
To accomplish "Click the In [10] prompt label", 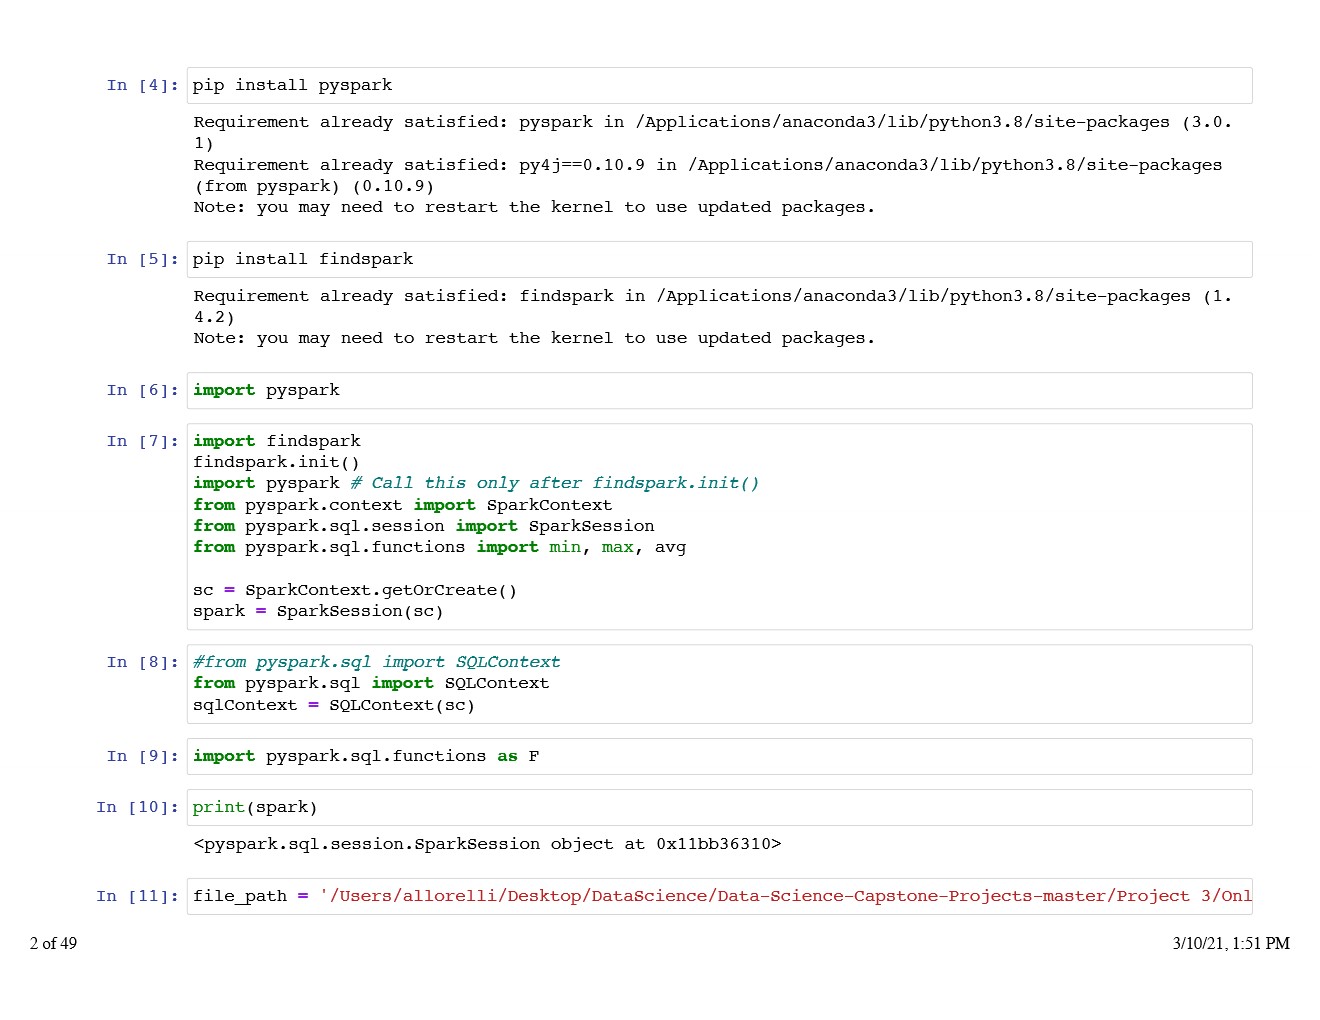I will 137,808.
